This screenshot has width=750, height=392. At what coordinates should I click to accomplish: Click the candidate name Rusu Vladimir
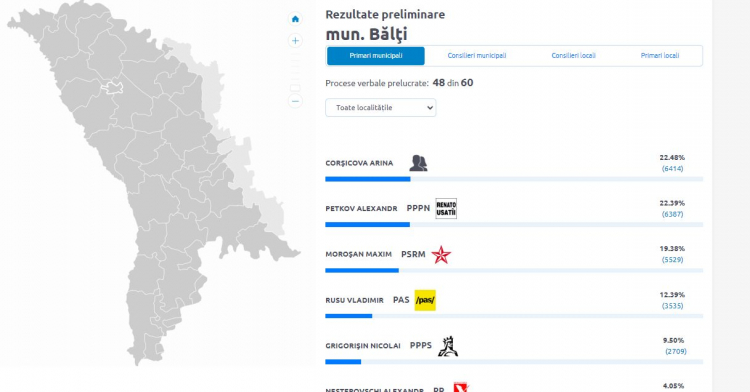[354, 300]
